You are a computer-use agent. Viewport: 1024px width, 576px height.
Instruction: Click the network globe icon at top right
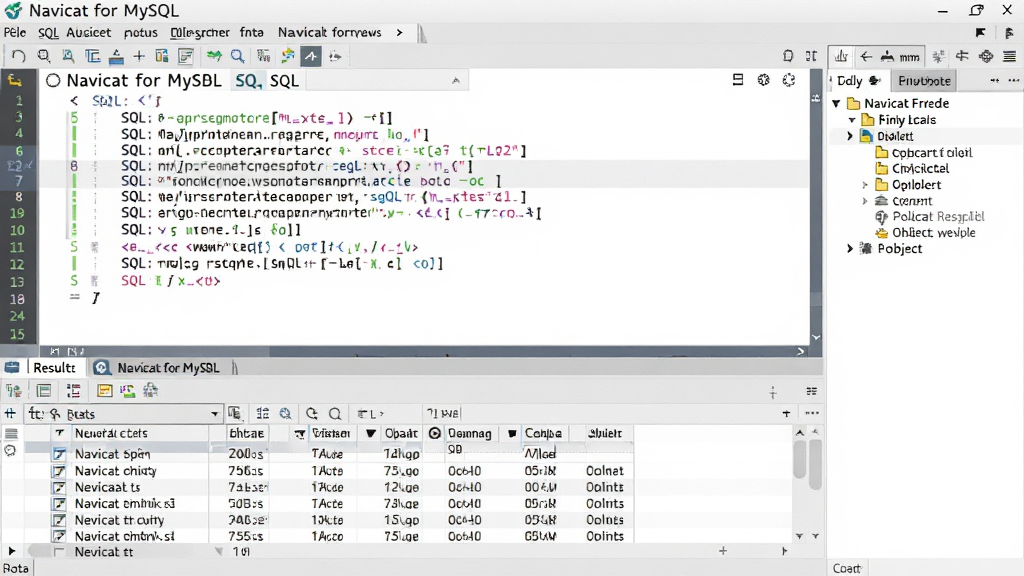(x=986, y=57)
